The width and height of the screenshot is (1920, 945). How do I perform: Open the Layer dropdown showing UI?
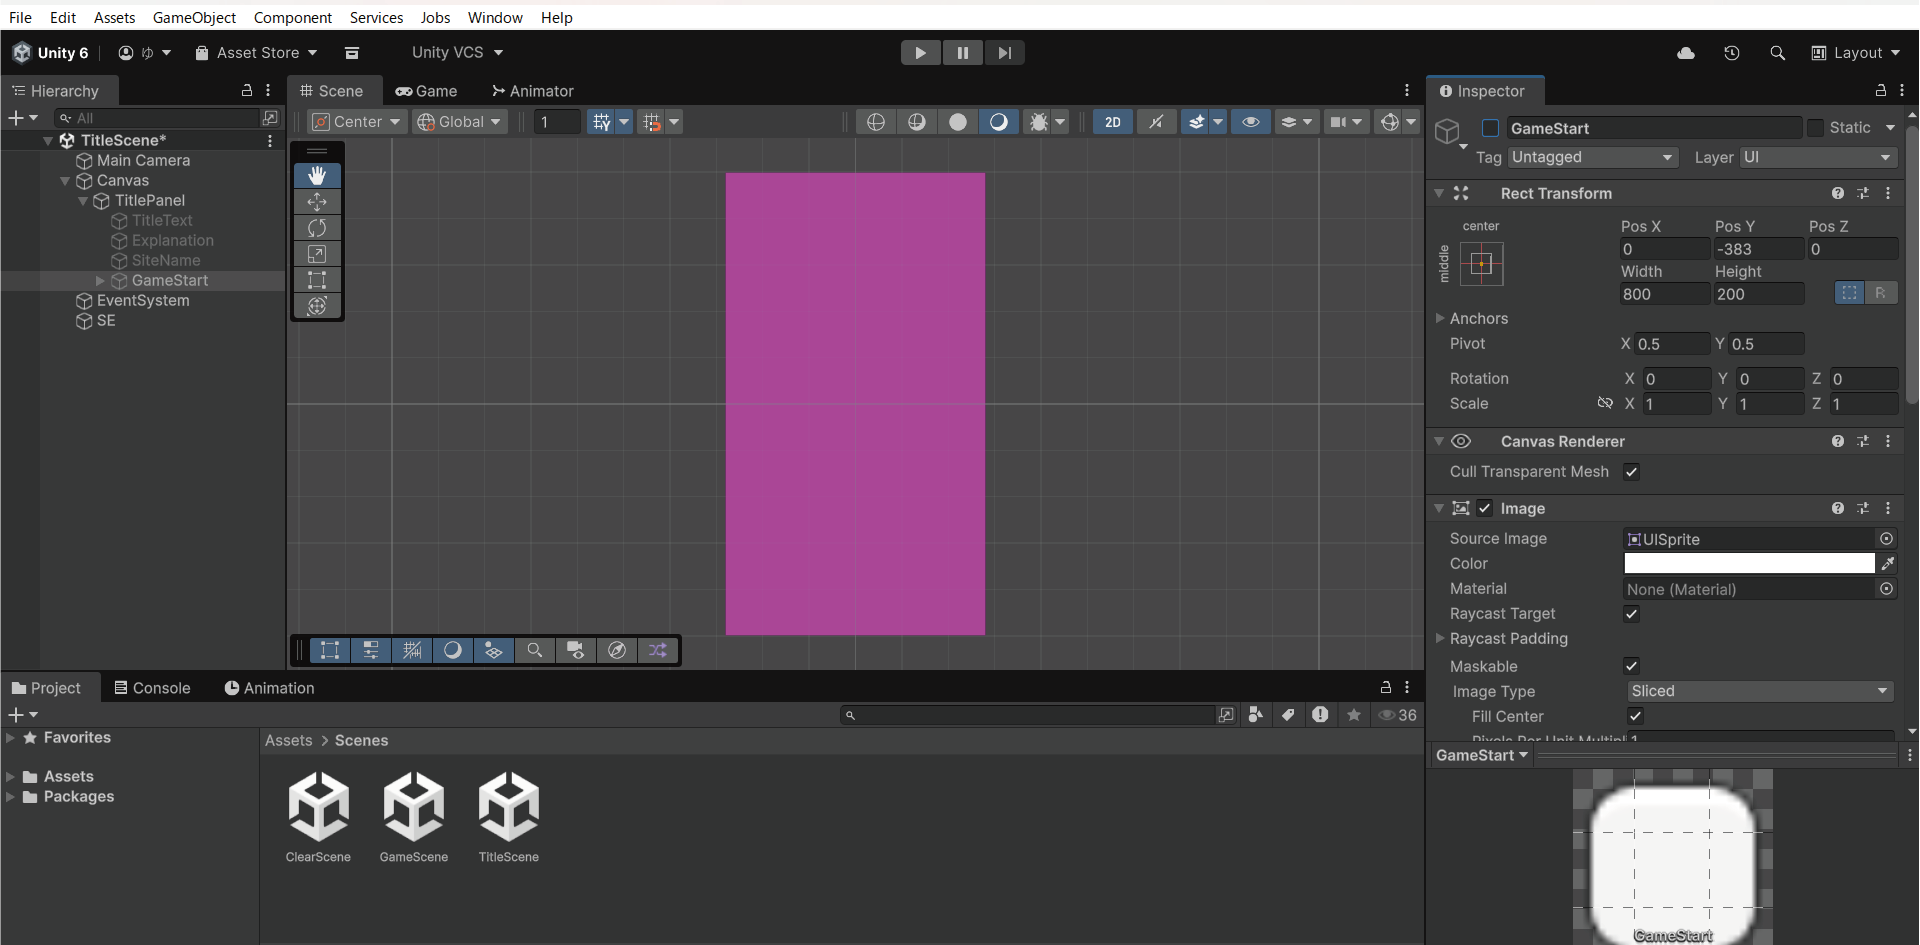tap(1817, 157)
